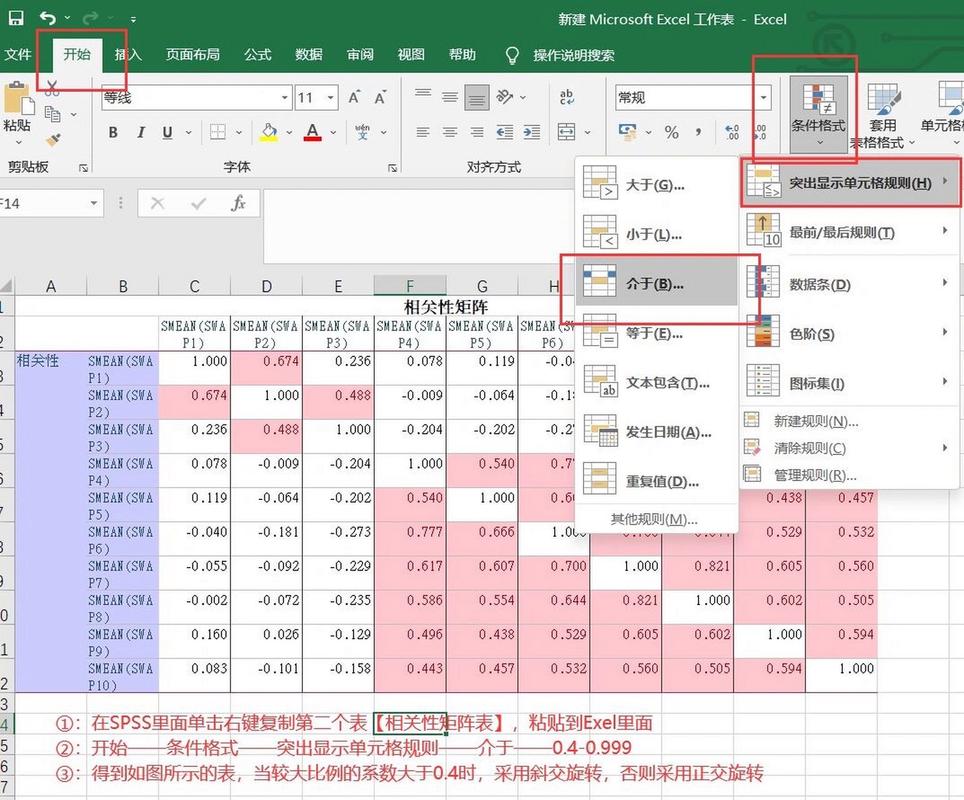Image resolution: width=964 pixels, height=800 pixels.
Task: Increase font size with larger A
Action: pyautogui.click(x=354, y=97)
